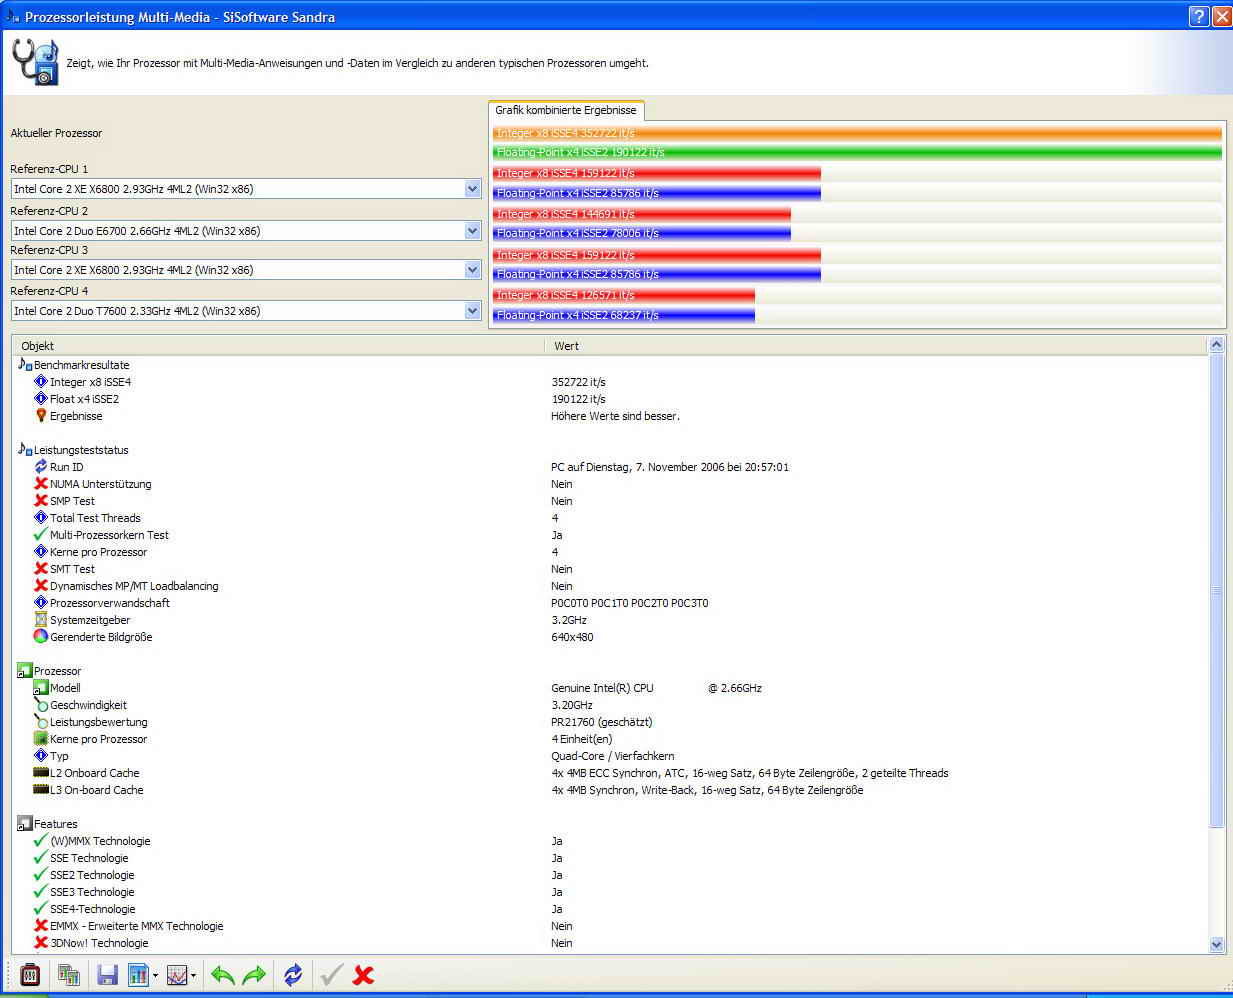
Task: Go back with the green left arrow
Action: coord(223,975)
